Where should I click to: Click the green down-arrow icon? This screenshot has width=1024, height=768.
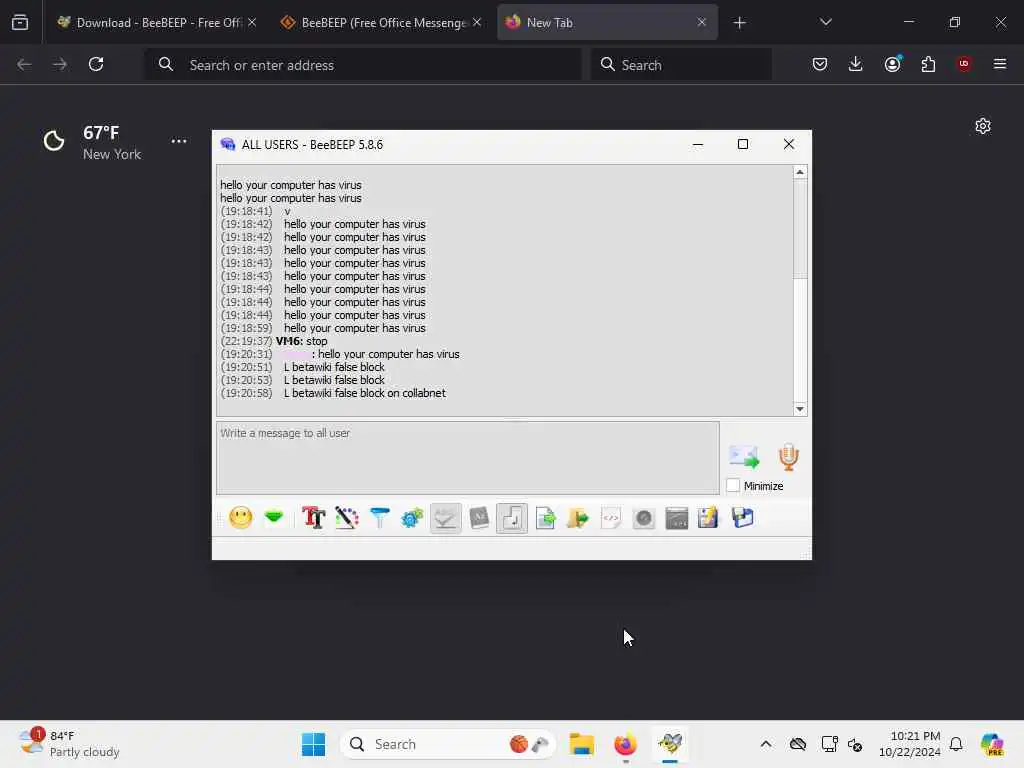(x=274, y=518)
